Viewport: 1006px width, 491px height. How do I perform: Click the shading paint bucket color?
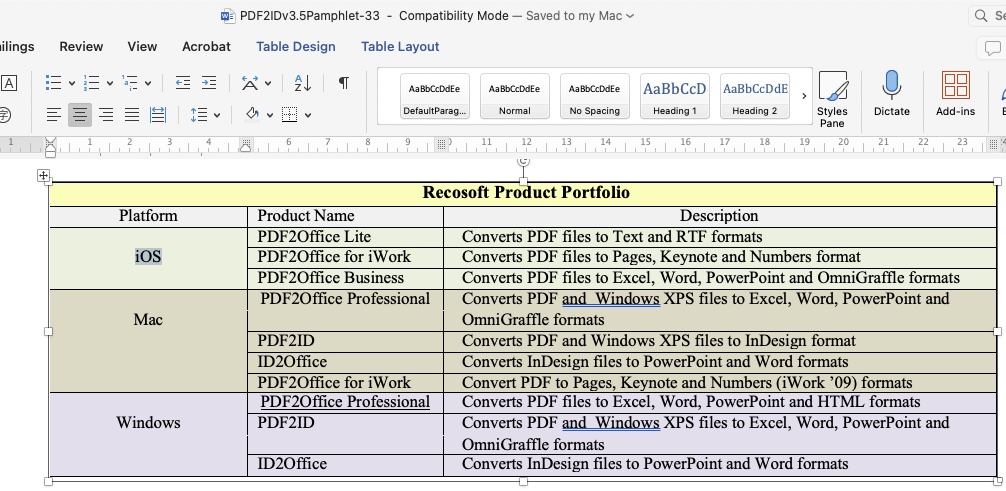coord(252,115)
